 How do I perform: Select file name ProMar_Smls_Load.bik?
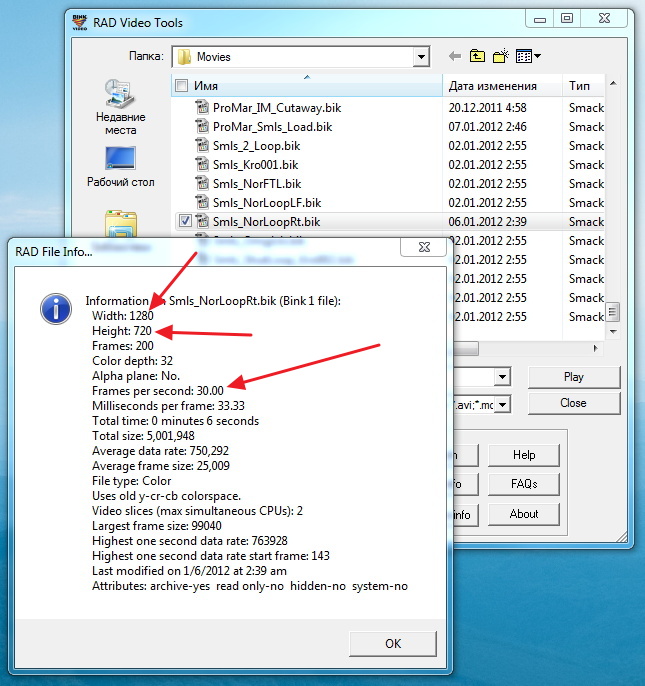click(x=272, y=127)
